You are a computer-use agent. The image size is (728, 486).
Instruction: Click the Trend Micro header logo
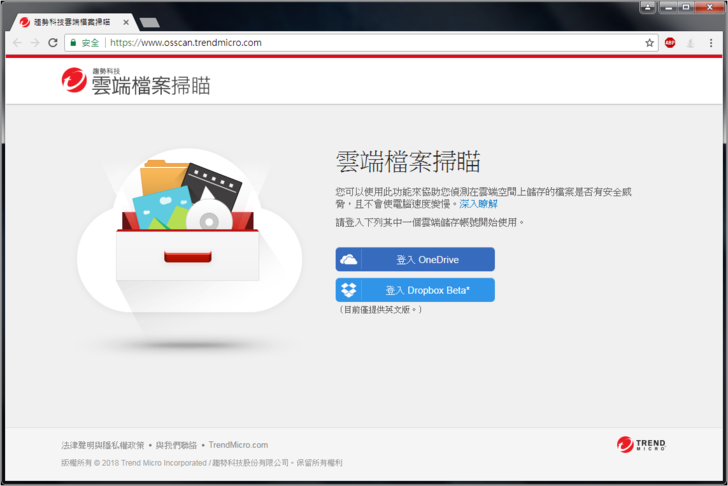[x=136, y=81]
